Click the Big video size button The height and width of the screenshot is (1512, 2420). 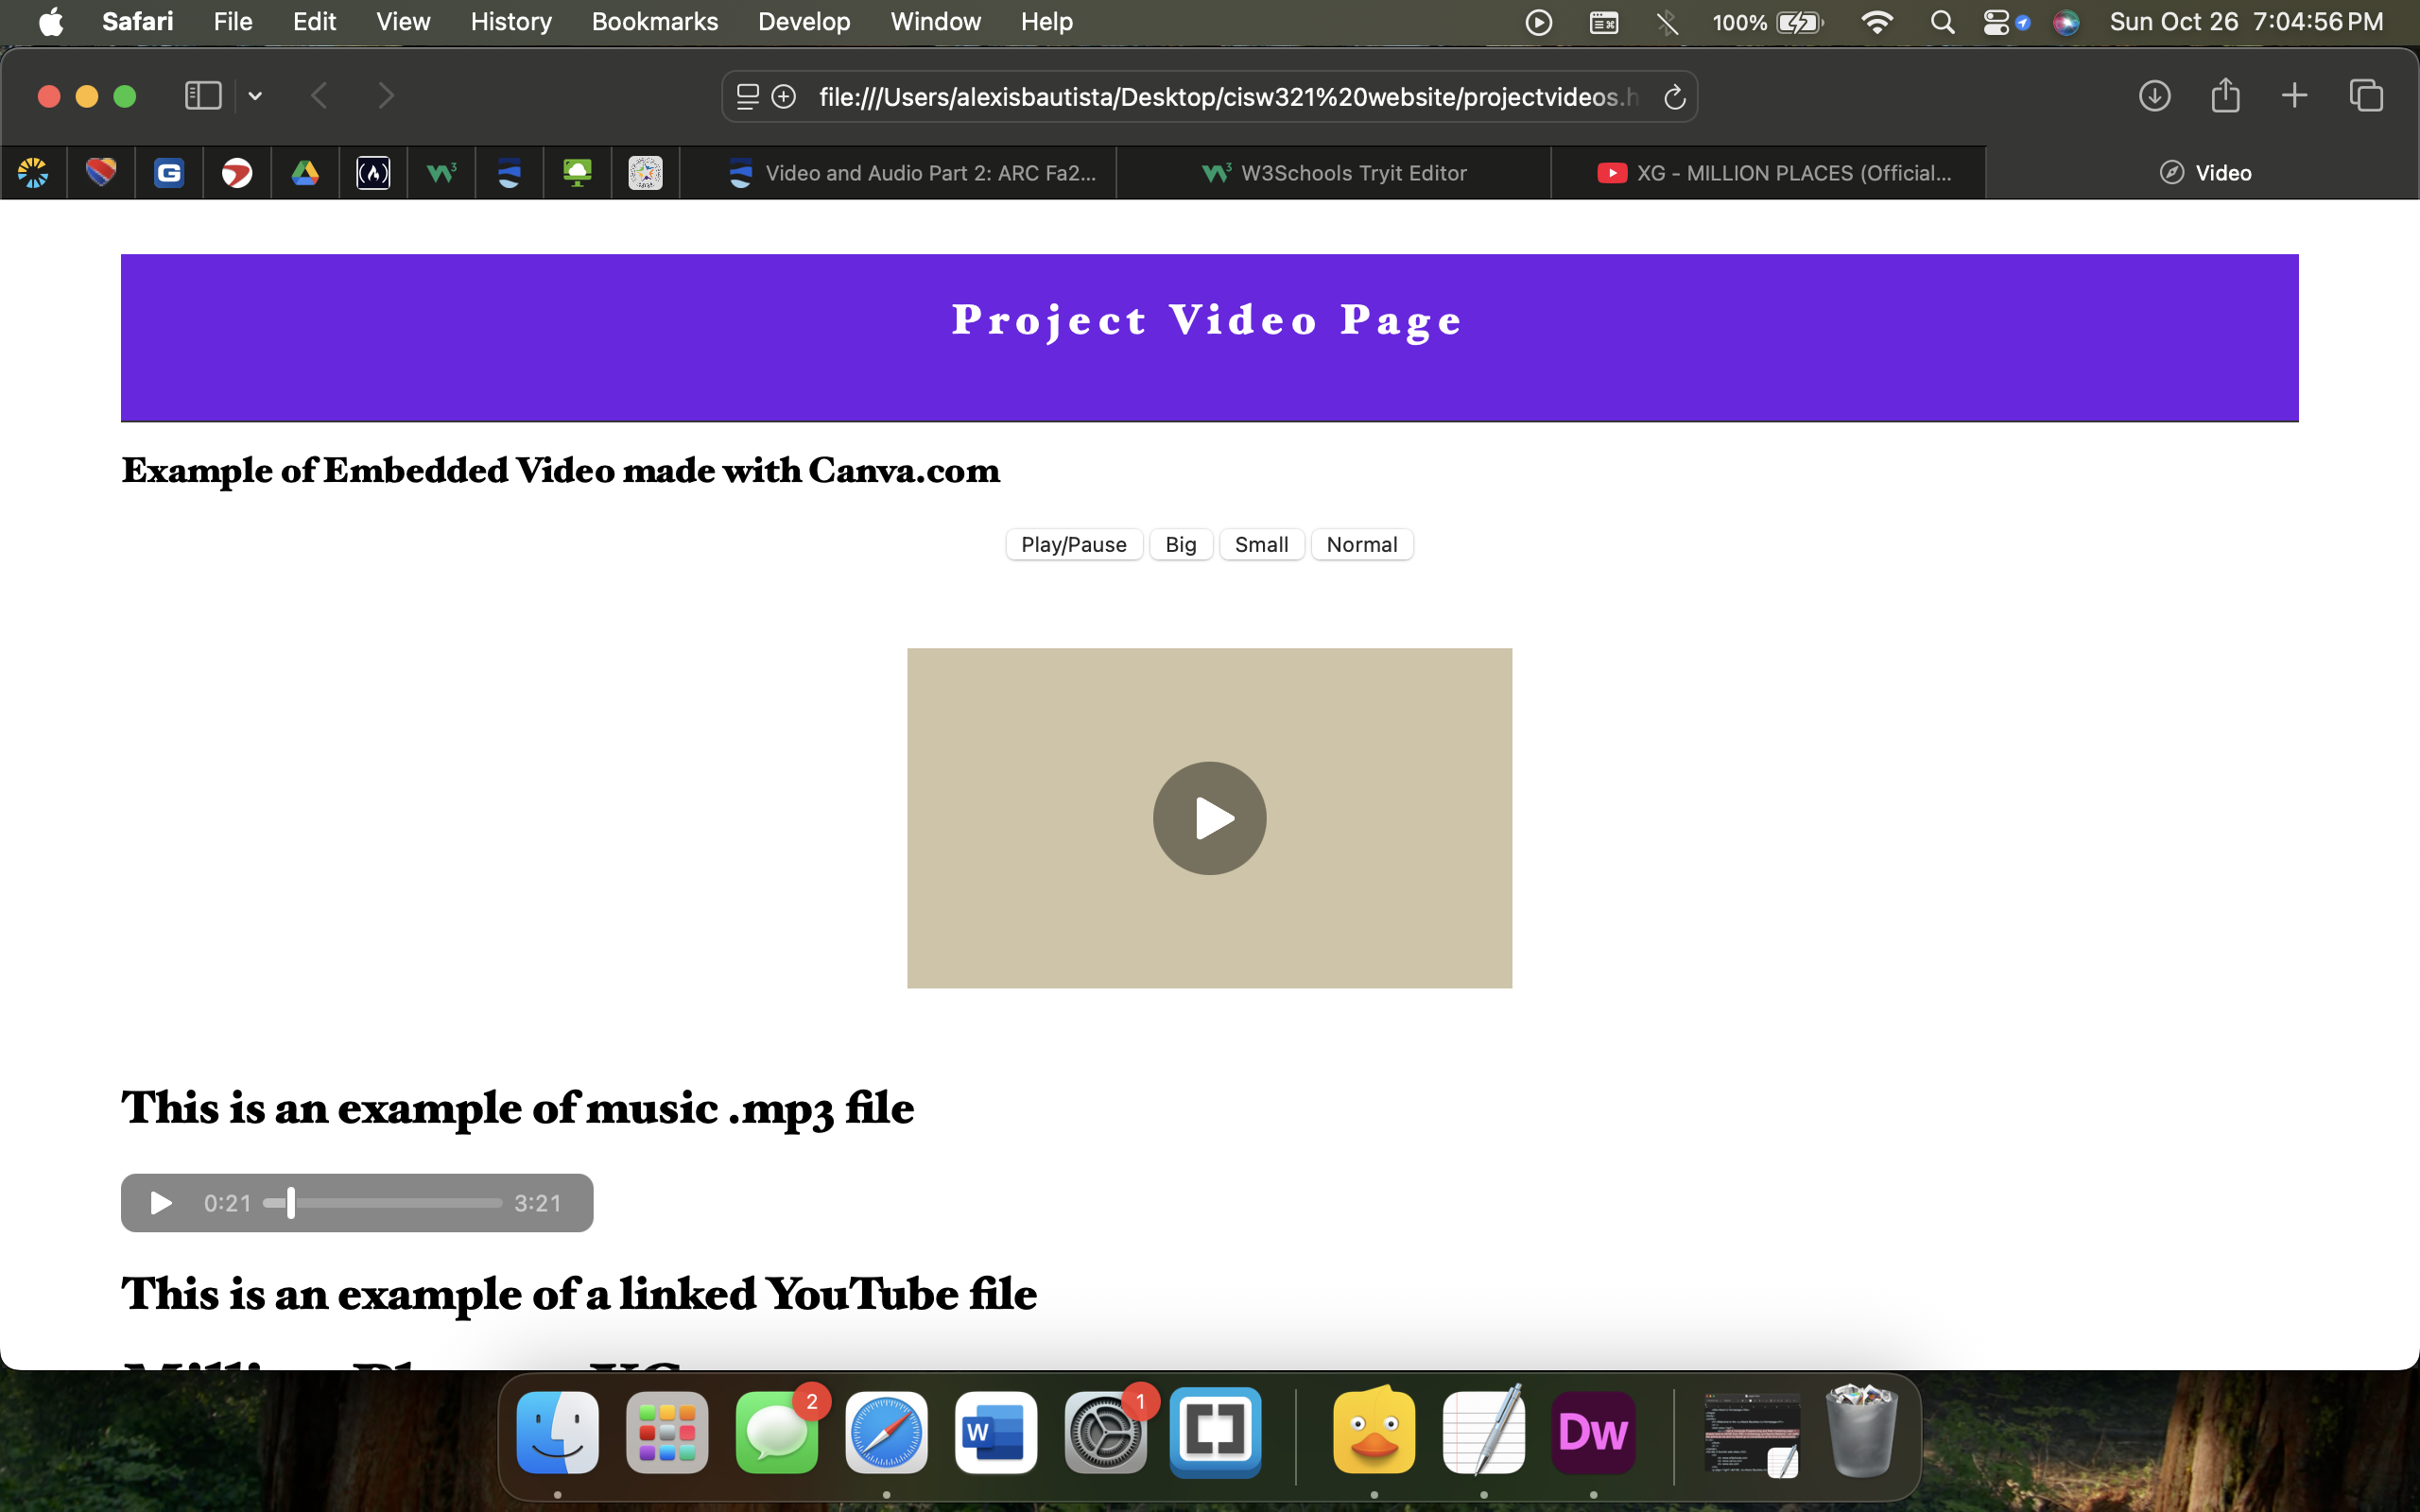click(1180, 545)
